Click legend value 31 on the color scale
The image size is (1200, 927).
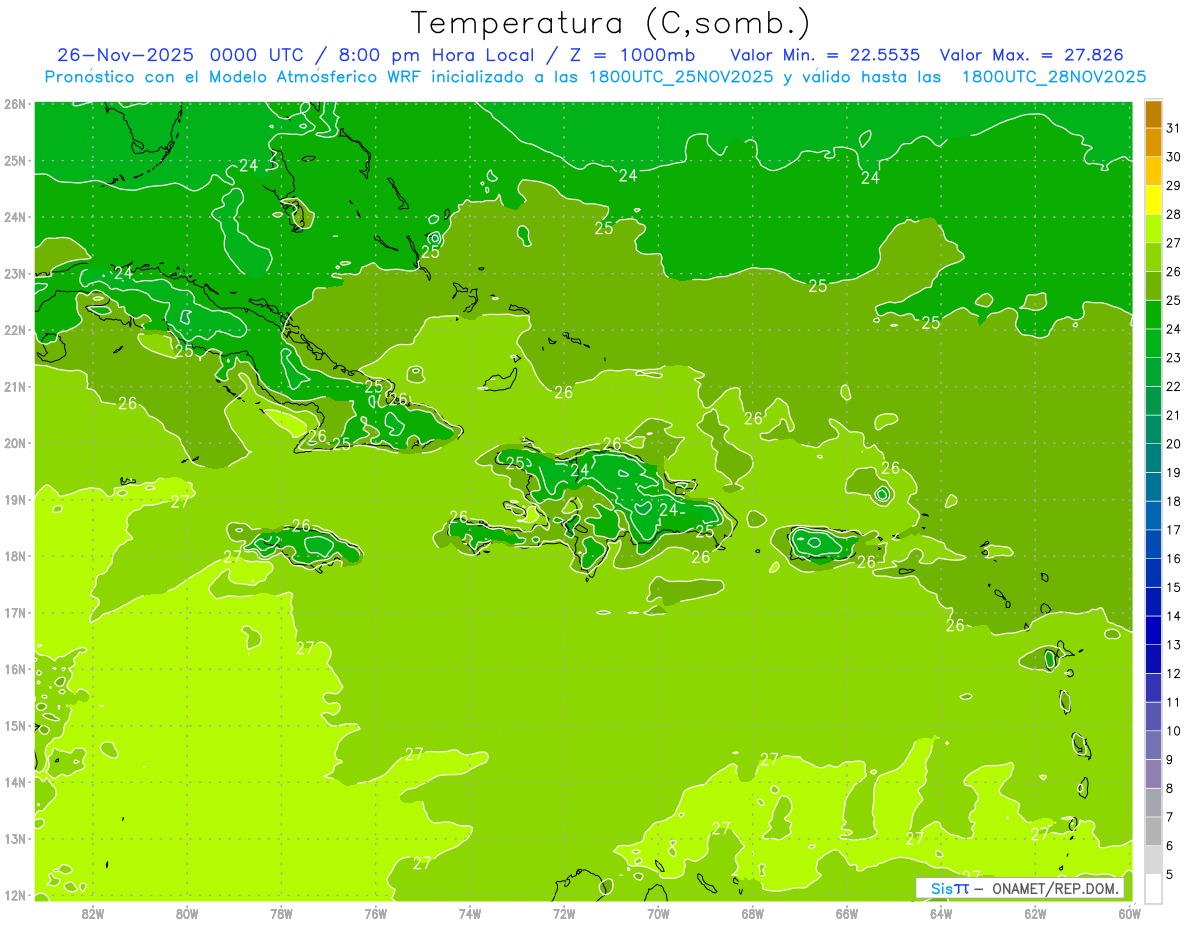pyautogui.click(x=1173, y=128)
